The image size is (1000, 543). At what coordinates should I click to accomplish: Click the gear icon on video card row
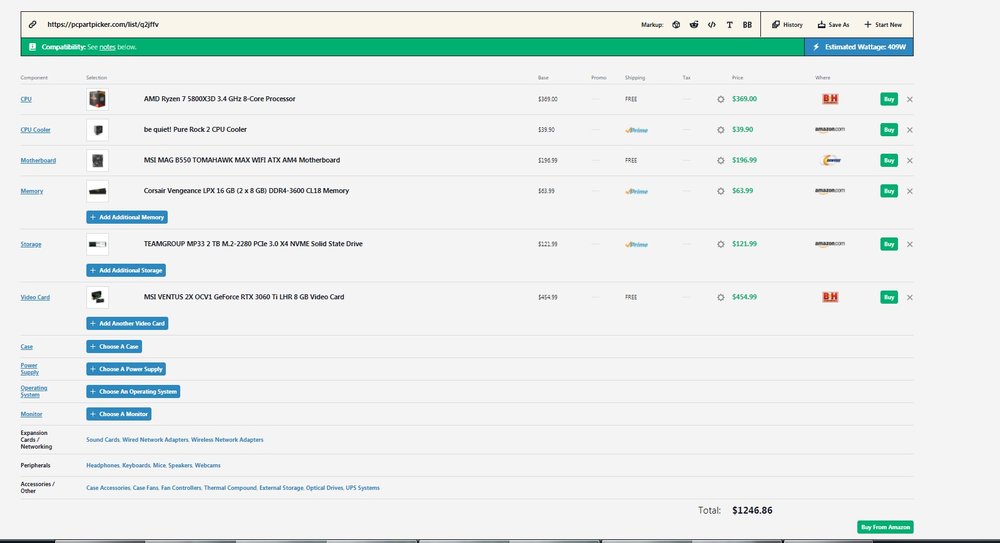click(x=720, y=297)
